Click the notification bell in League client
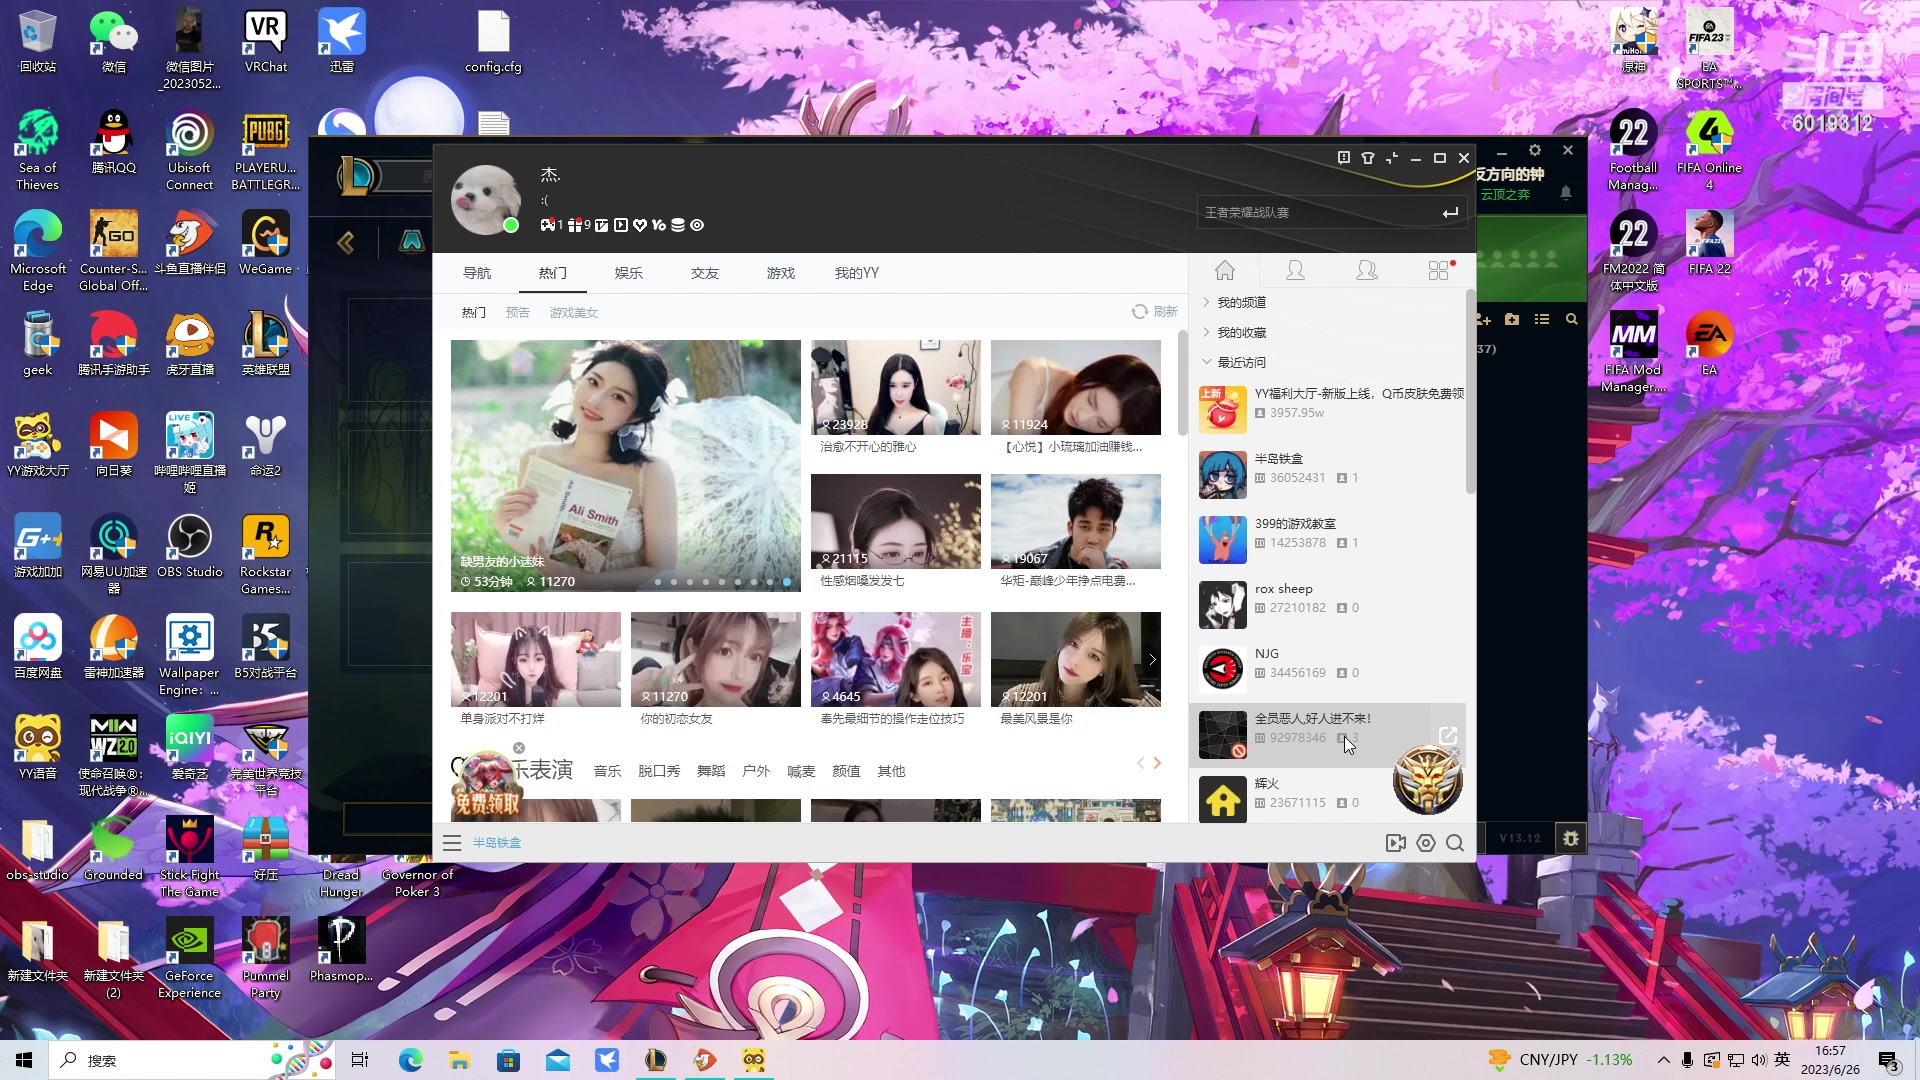 point(1566,192)
